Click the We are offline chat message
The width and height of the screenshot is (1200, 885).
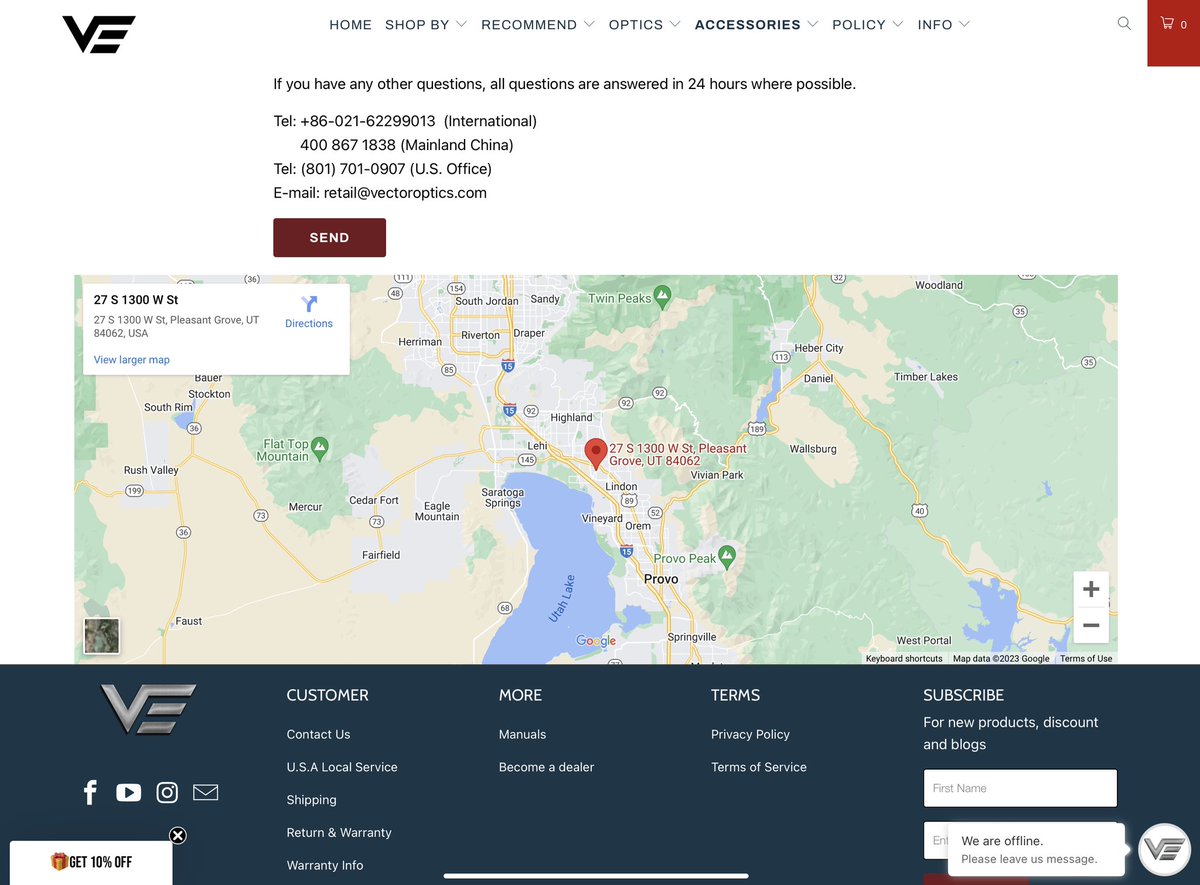(x=1036, y=849)
